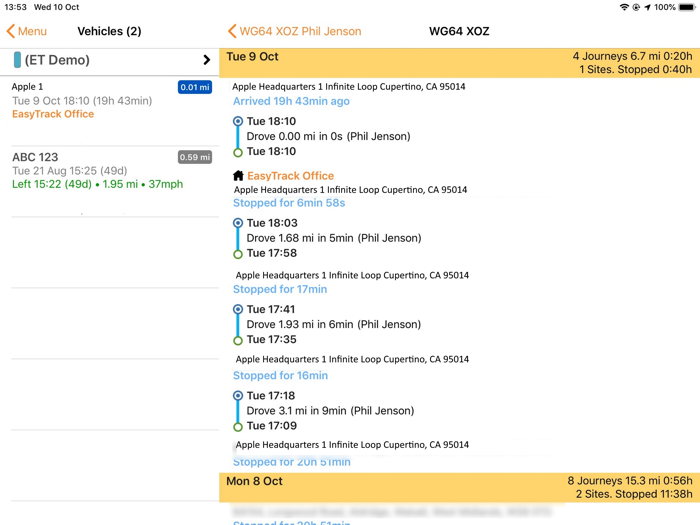Open the Stopped for 16min entry
This screenshot has height=525, width=700.
tap(280, 375)
